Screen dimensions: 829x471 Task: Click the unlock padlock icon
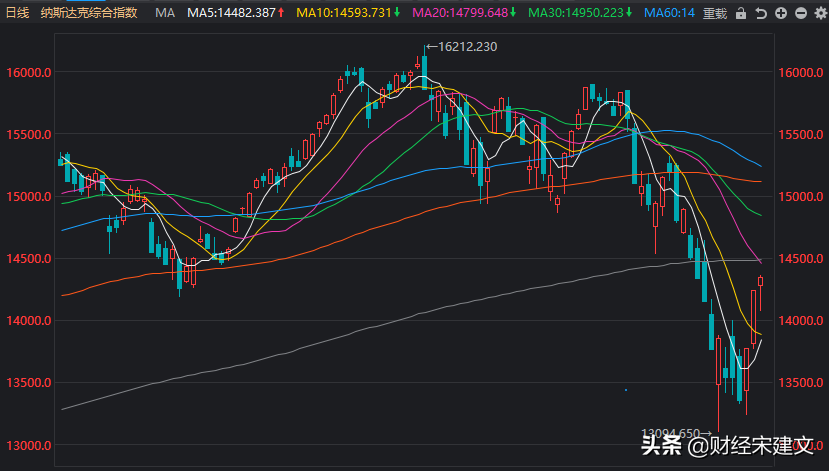(741, 13)
